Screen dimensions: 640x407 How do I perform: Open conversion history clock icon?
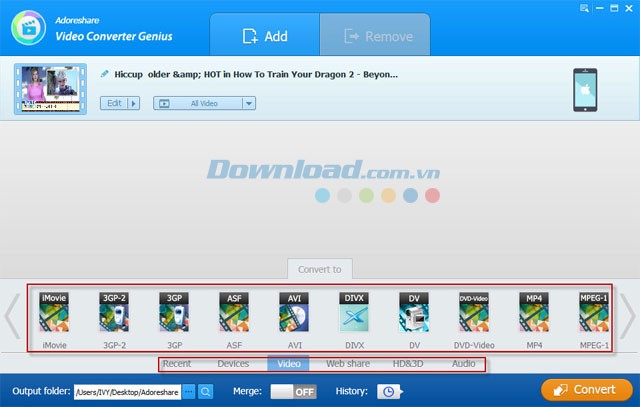click(x=390, y=392)
